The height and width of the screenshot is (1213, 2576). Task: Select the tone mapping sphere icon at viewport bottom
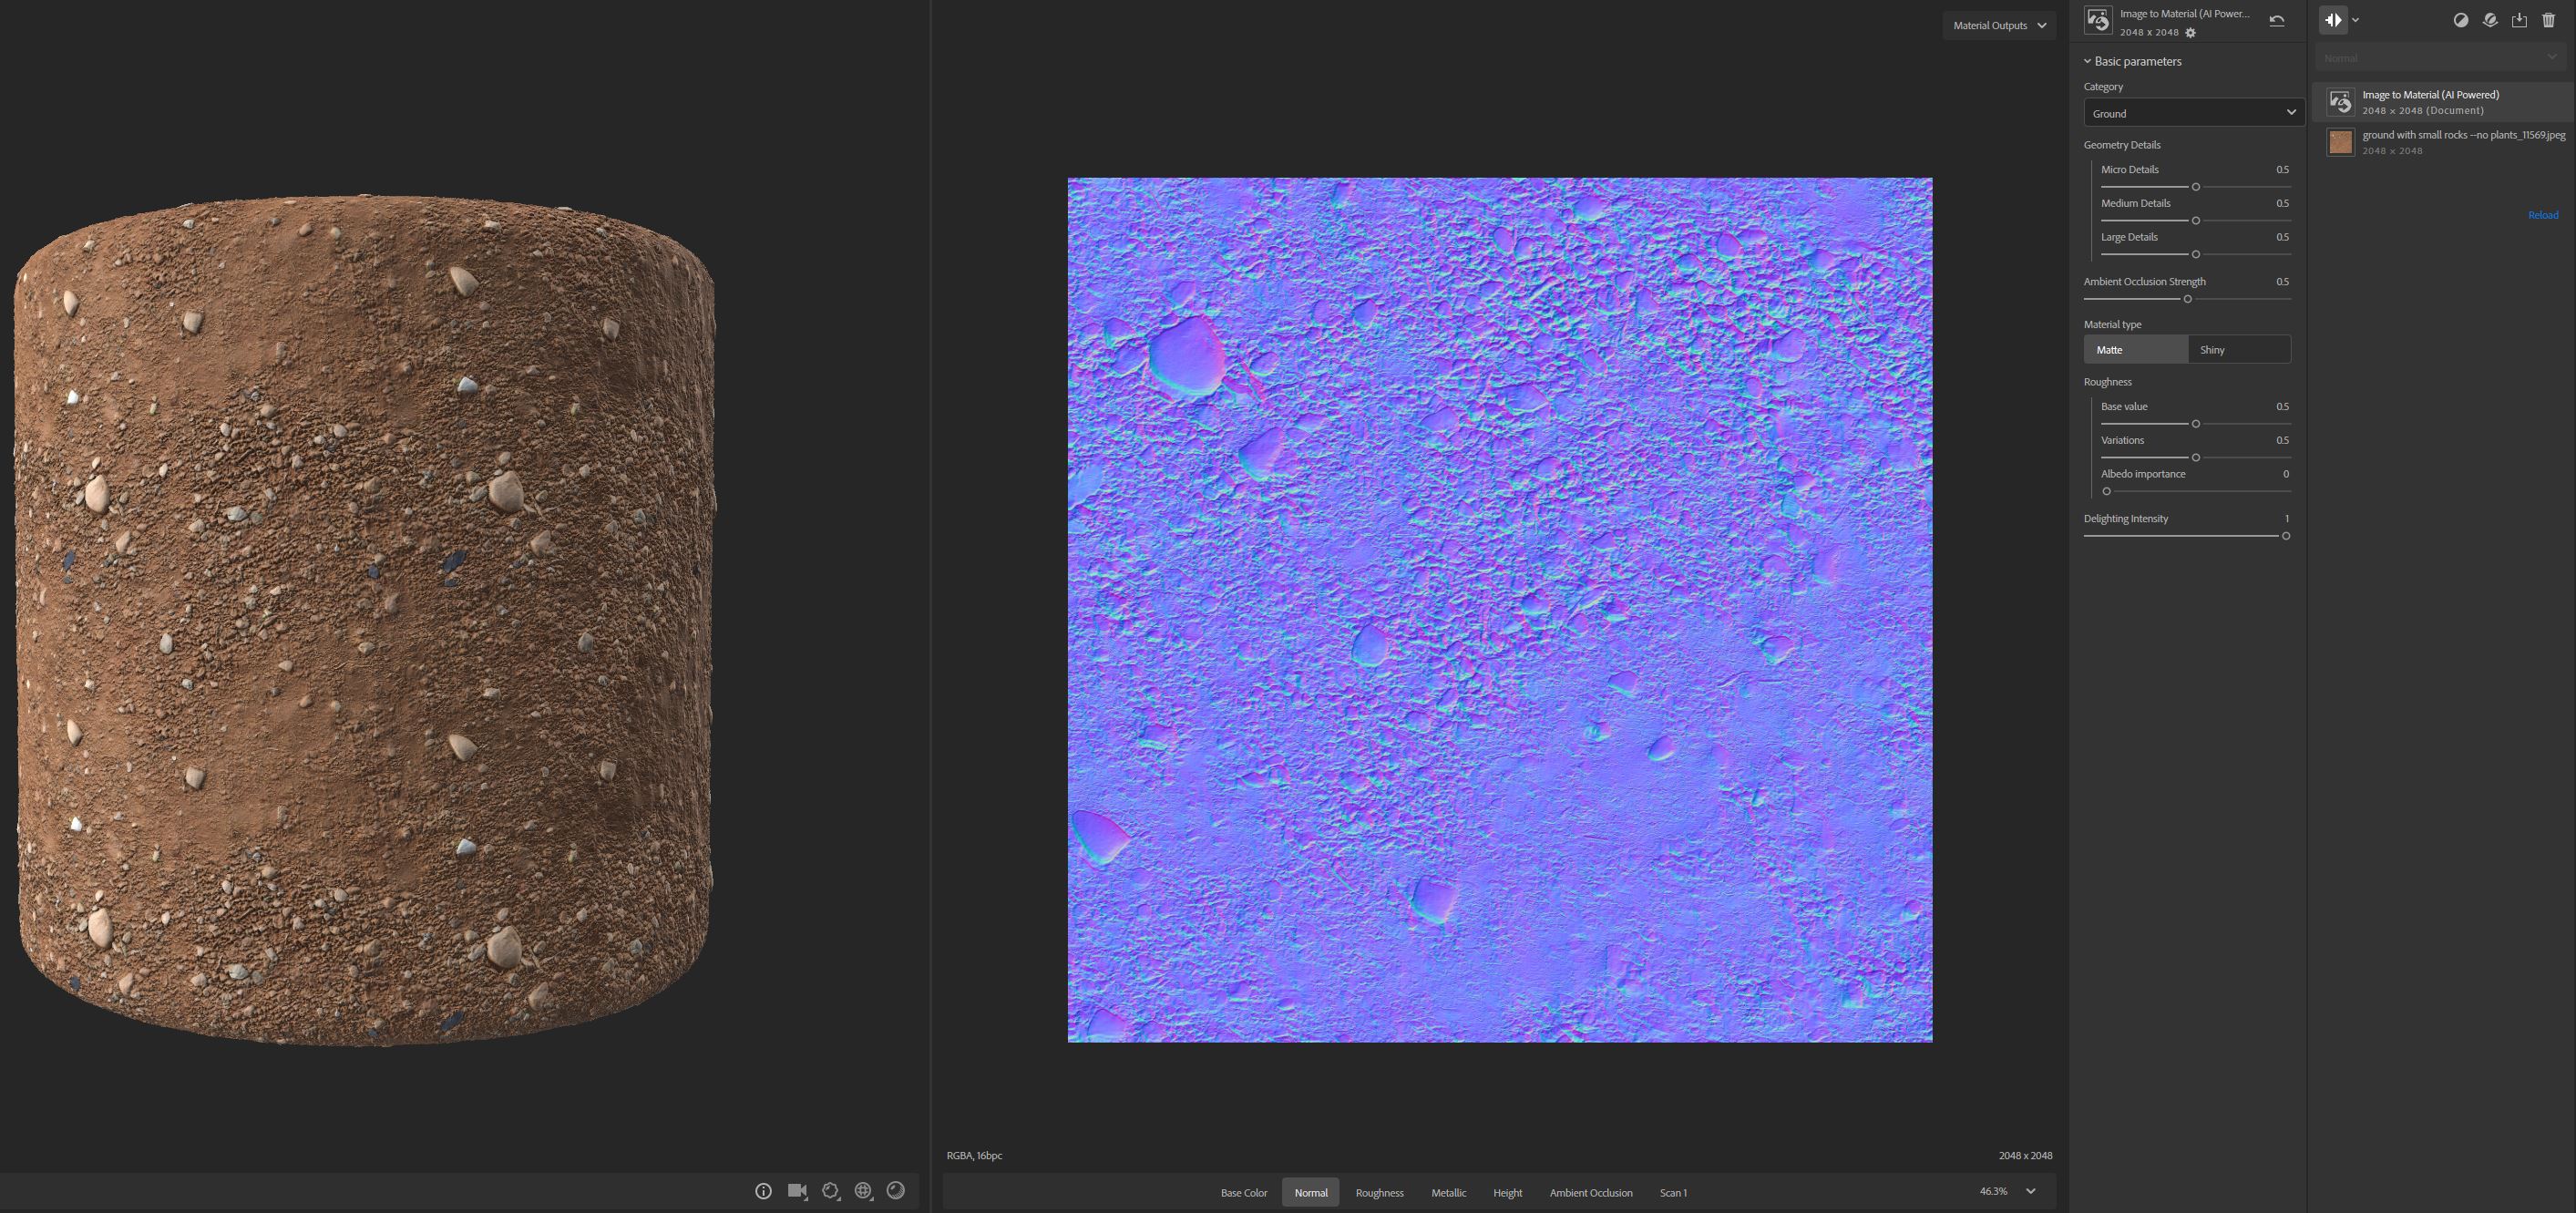click(895, 1191)
